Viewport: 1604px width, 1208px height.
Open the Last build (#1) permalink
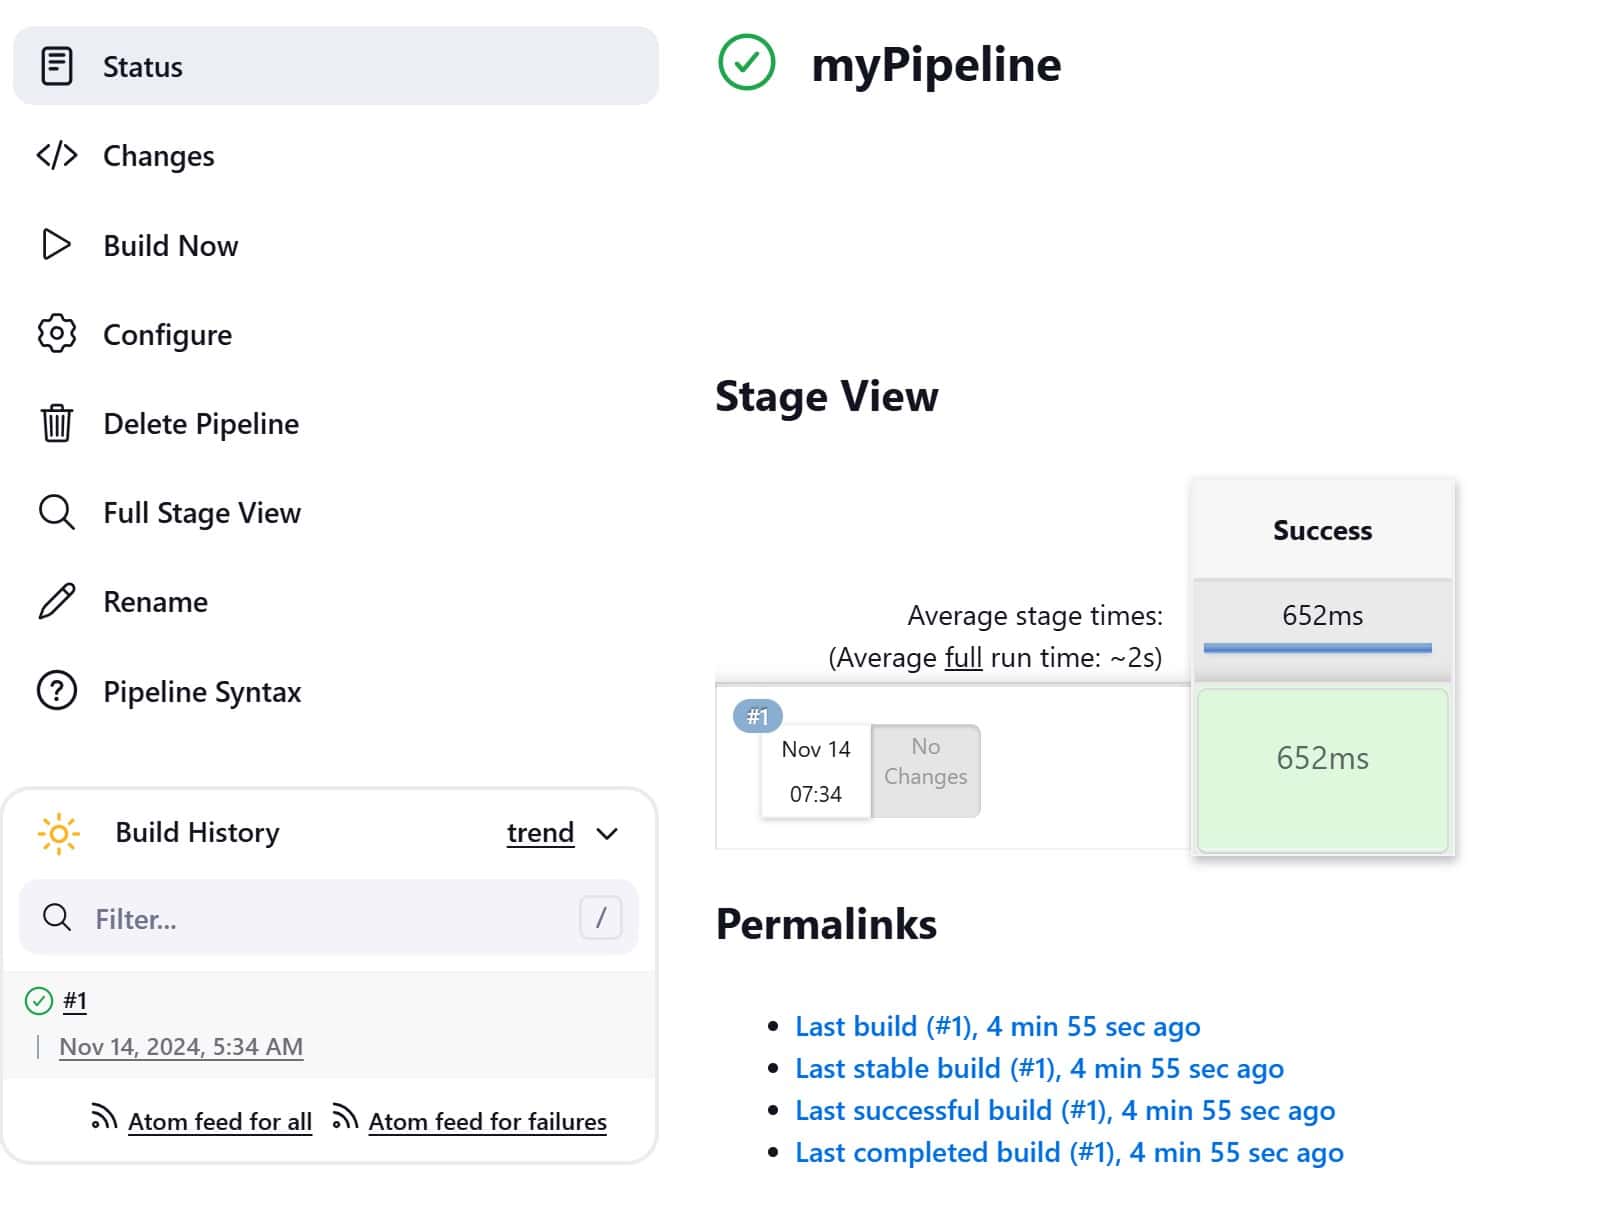tap(996, 1026)
